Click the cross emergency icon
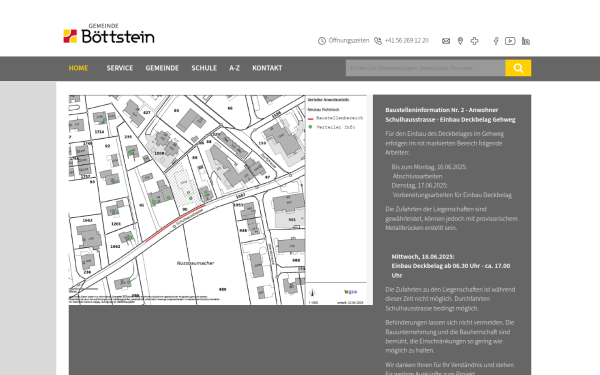600x375 pixels. [474, 41]
